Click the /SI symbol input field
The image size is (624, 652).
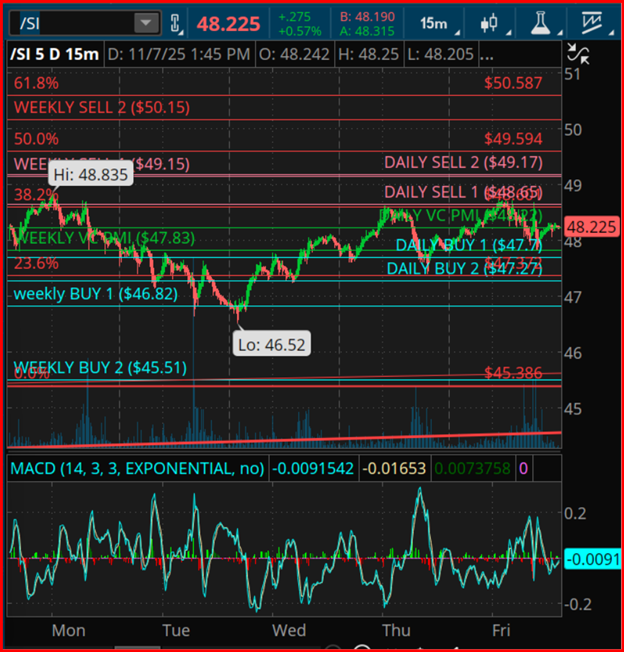[85, 23]
